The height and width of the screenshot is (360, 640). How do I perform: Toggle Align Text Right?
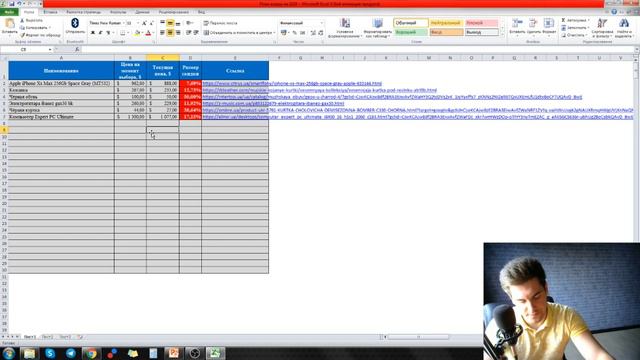click(178, 32)
